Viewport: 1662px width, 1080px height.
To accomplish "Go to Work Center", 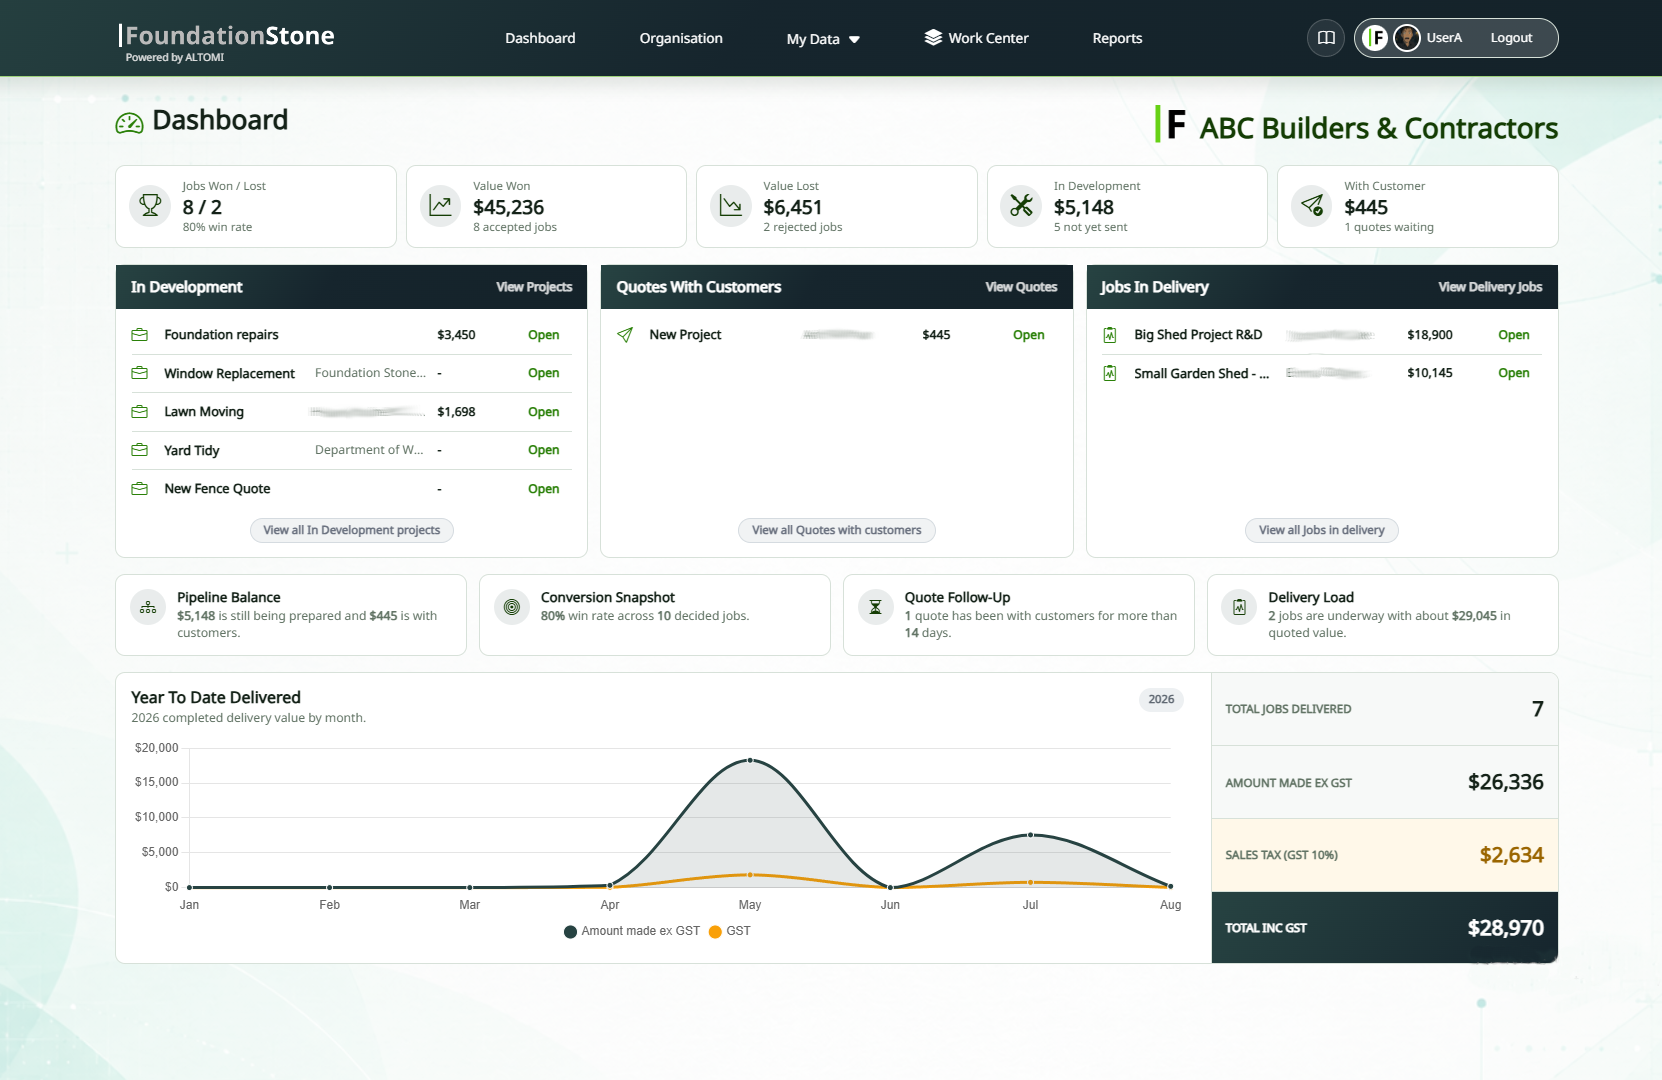I will [977, 38].
